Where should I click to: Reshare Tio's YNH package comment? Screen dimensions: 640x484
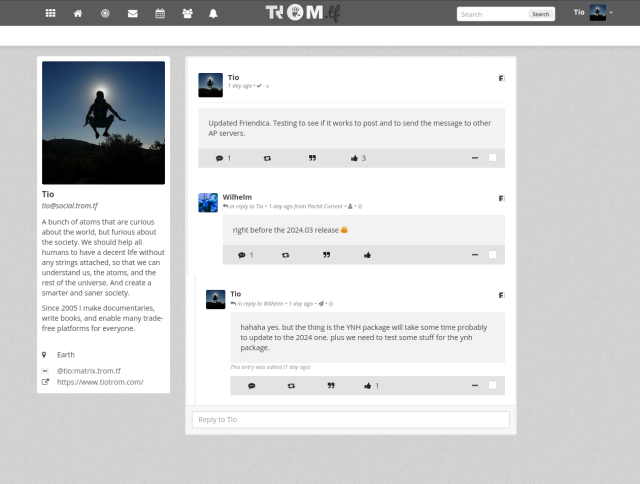[291, 386]
